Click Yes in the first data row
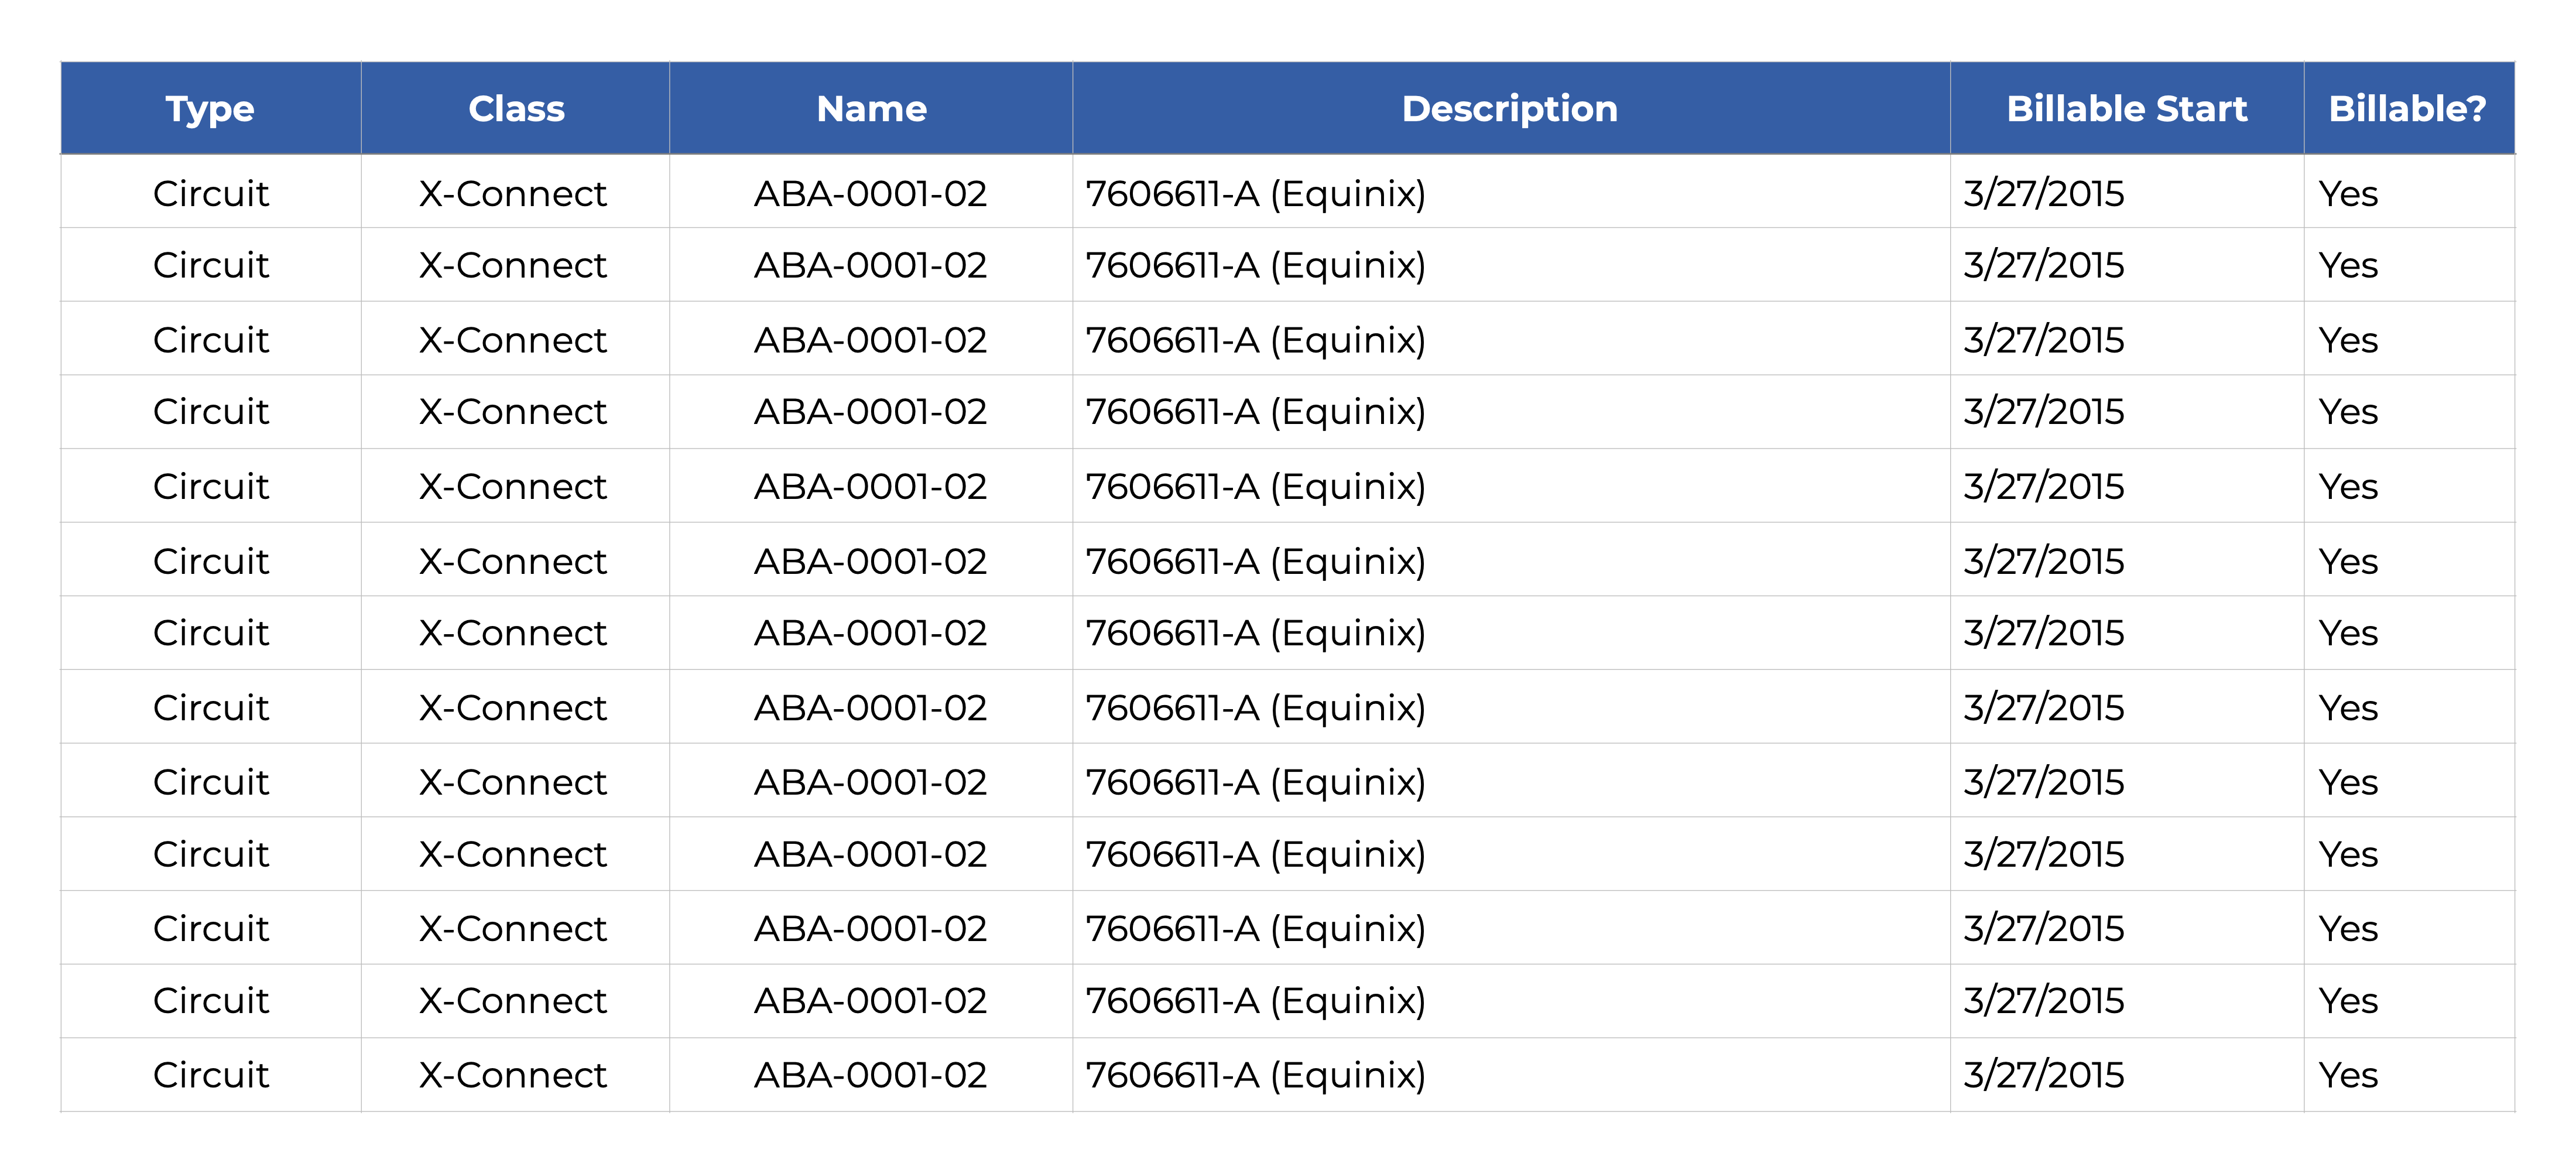 pyautogui.click(x=2348, y=194)
